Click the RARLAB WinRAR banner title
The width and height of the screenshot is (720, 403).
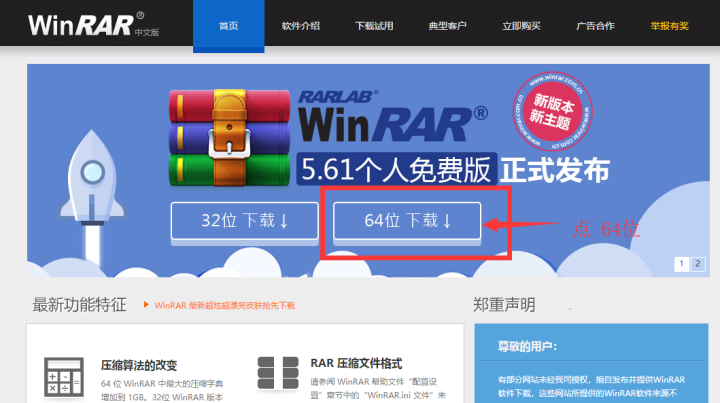click(x=393, y=117)
